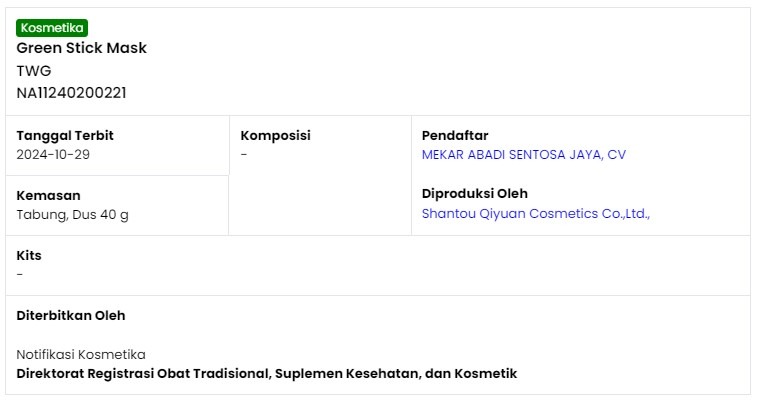The image size is (758, 405).
Task: Click the Kits heading
Action: tap(29, 255)
